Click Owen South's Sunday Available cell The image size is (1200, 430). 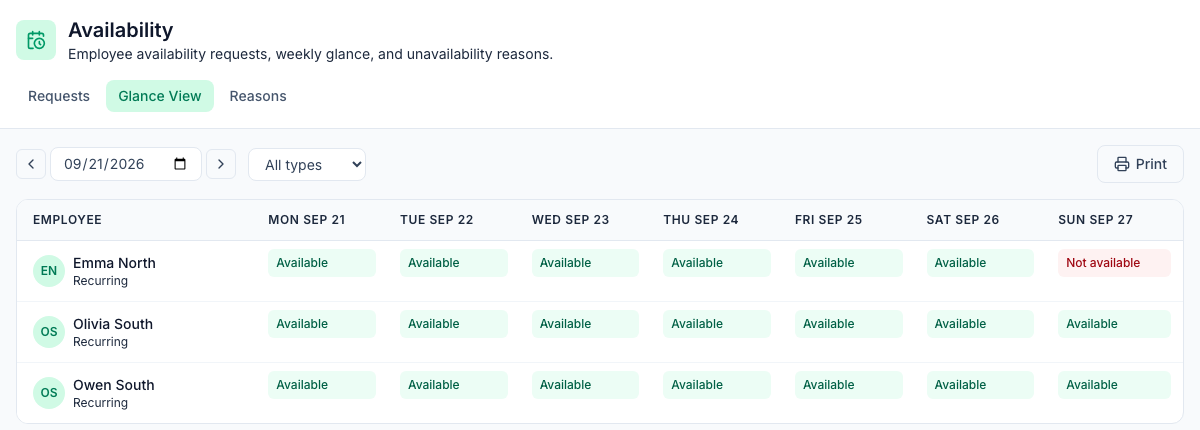(1114, 385)
